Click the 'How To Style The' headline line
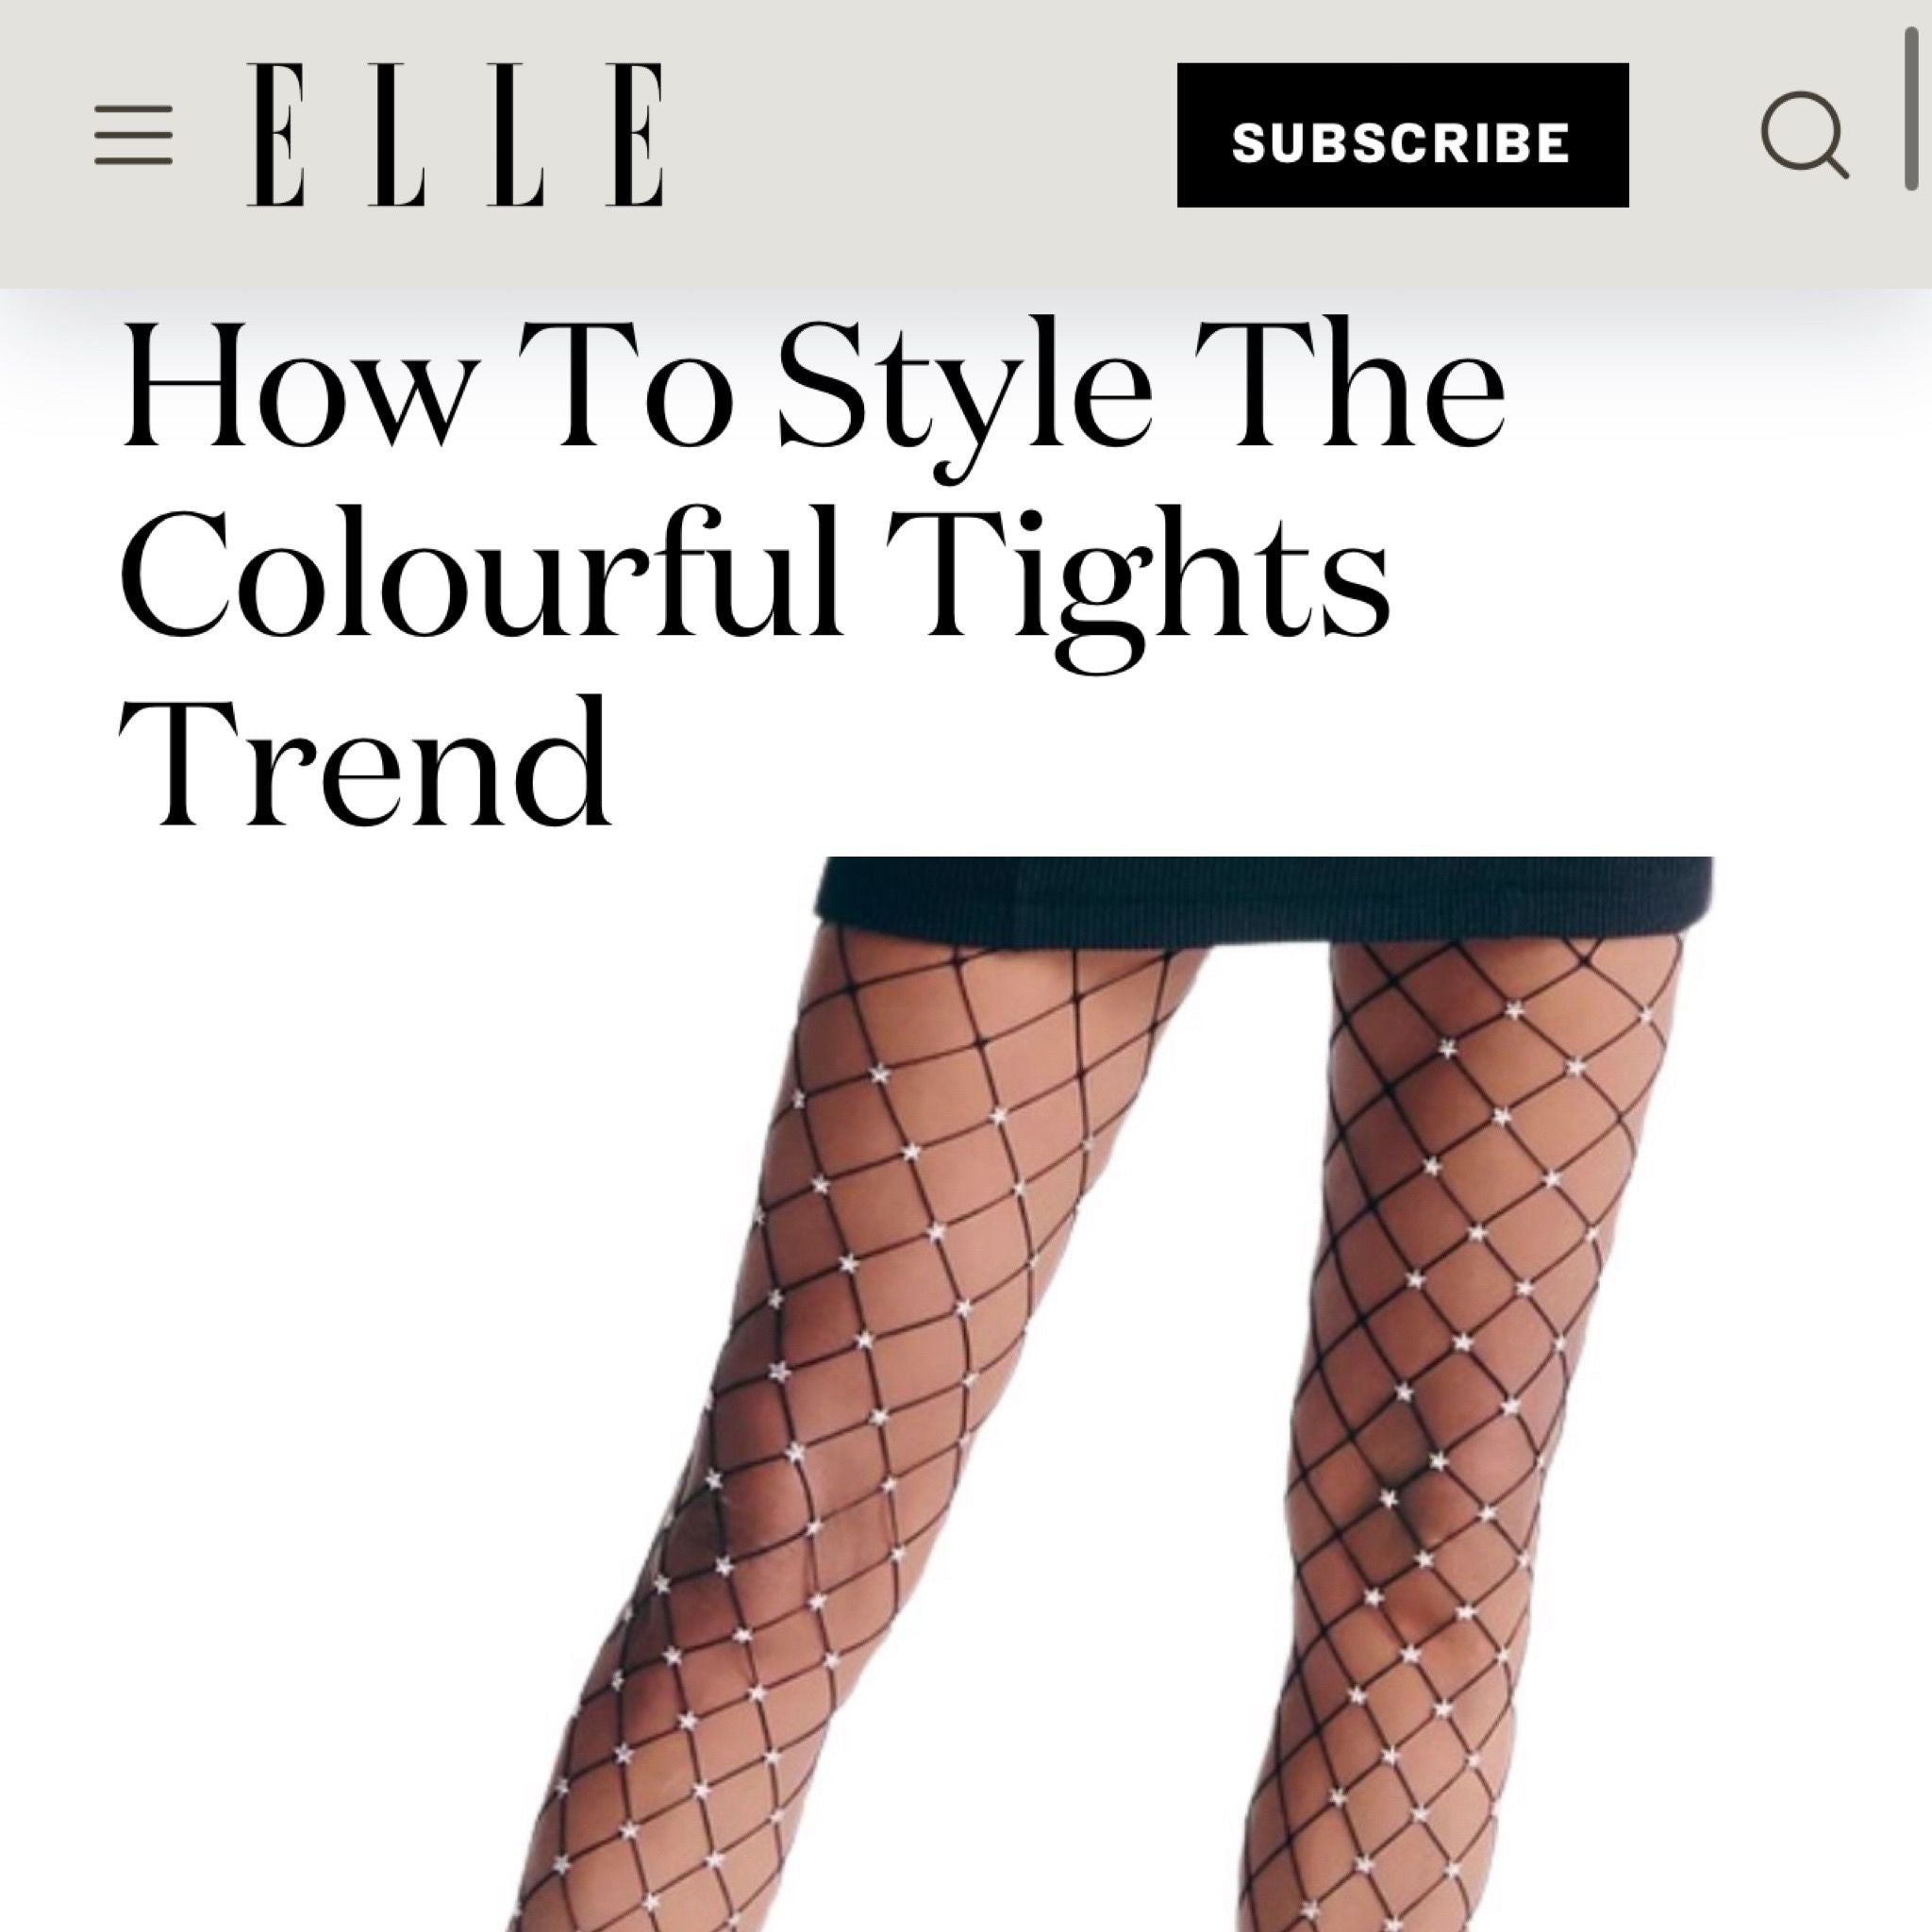This screenshot has width=1932, height=1932. [812, 390]
